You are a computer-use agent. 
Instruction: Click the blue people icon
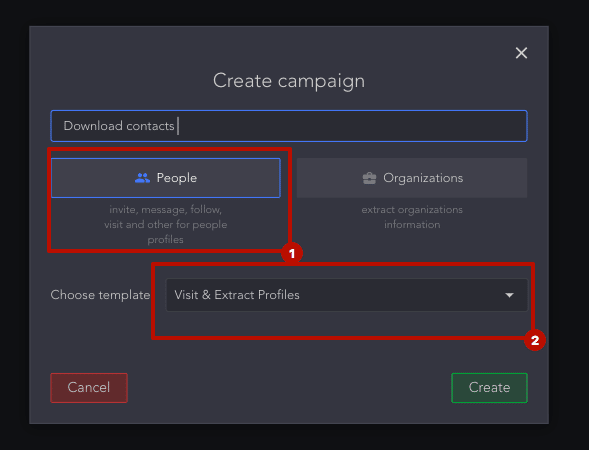coord(142,178)
